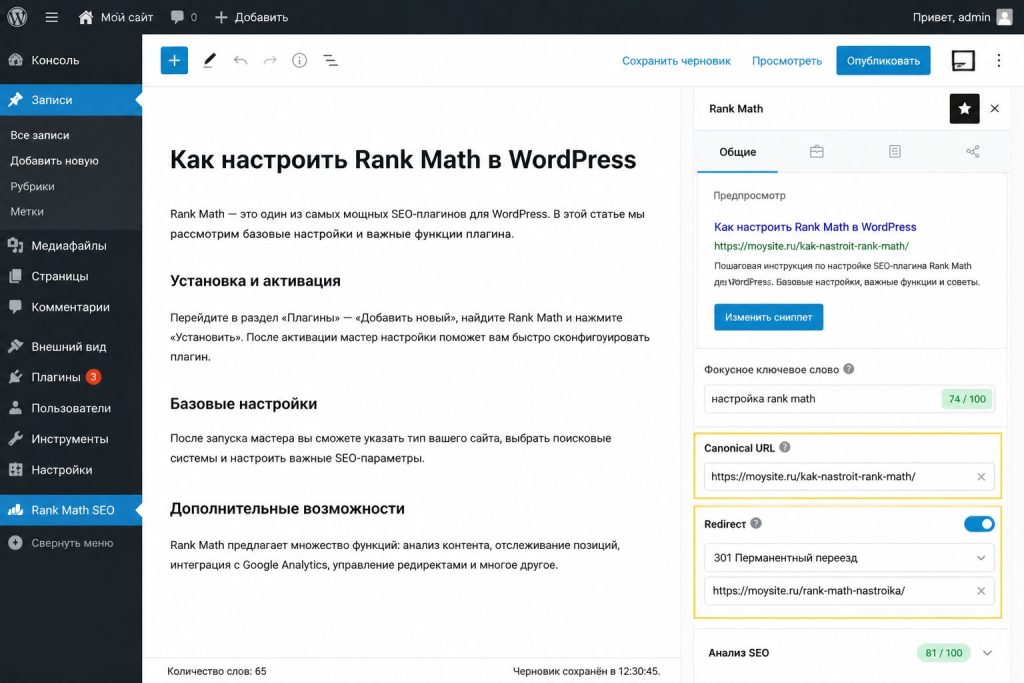Click the Rank Math star icon

click(x=965, y=108)
